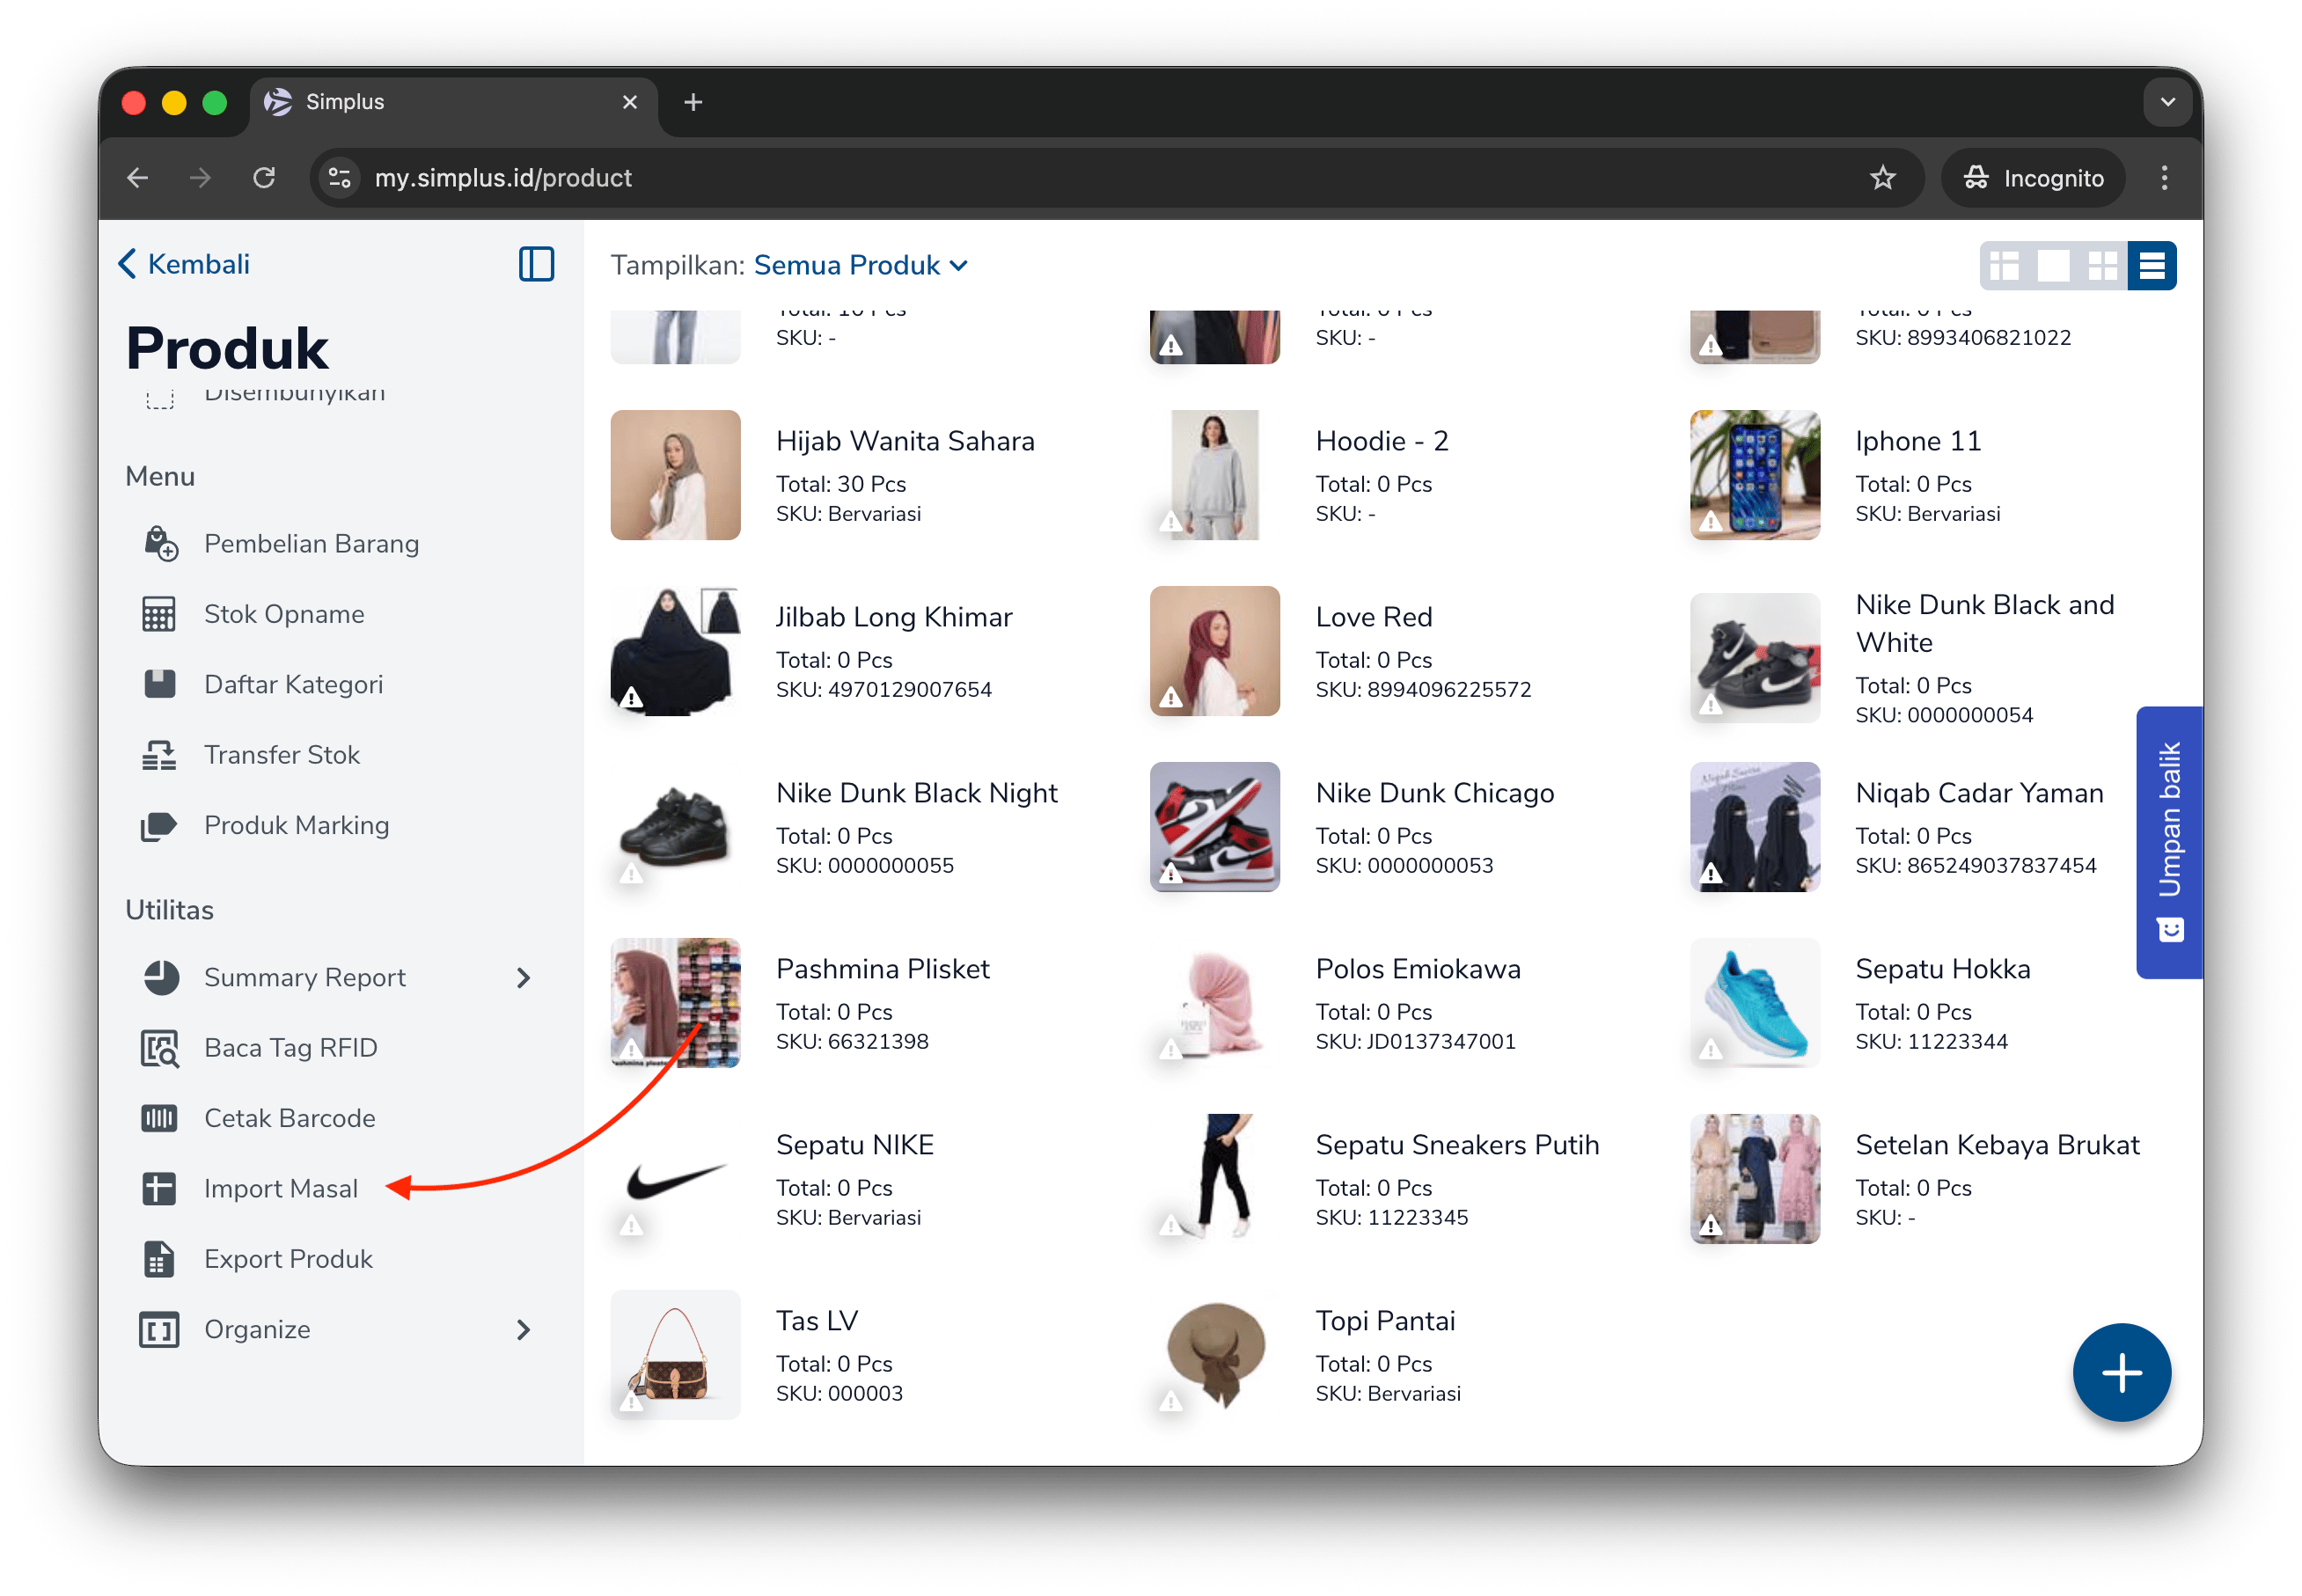Open the Hijab Wanita Sahara thumbnail

click(675, 475)
